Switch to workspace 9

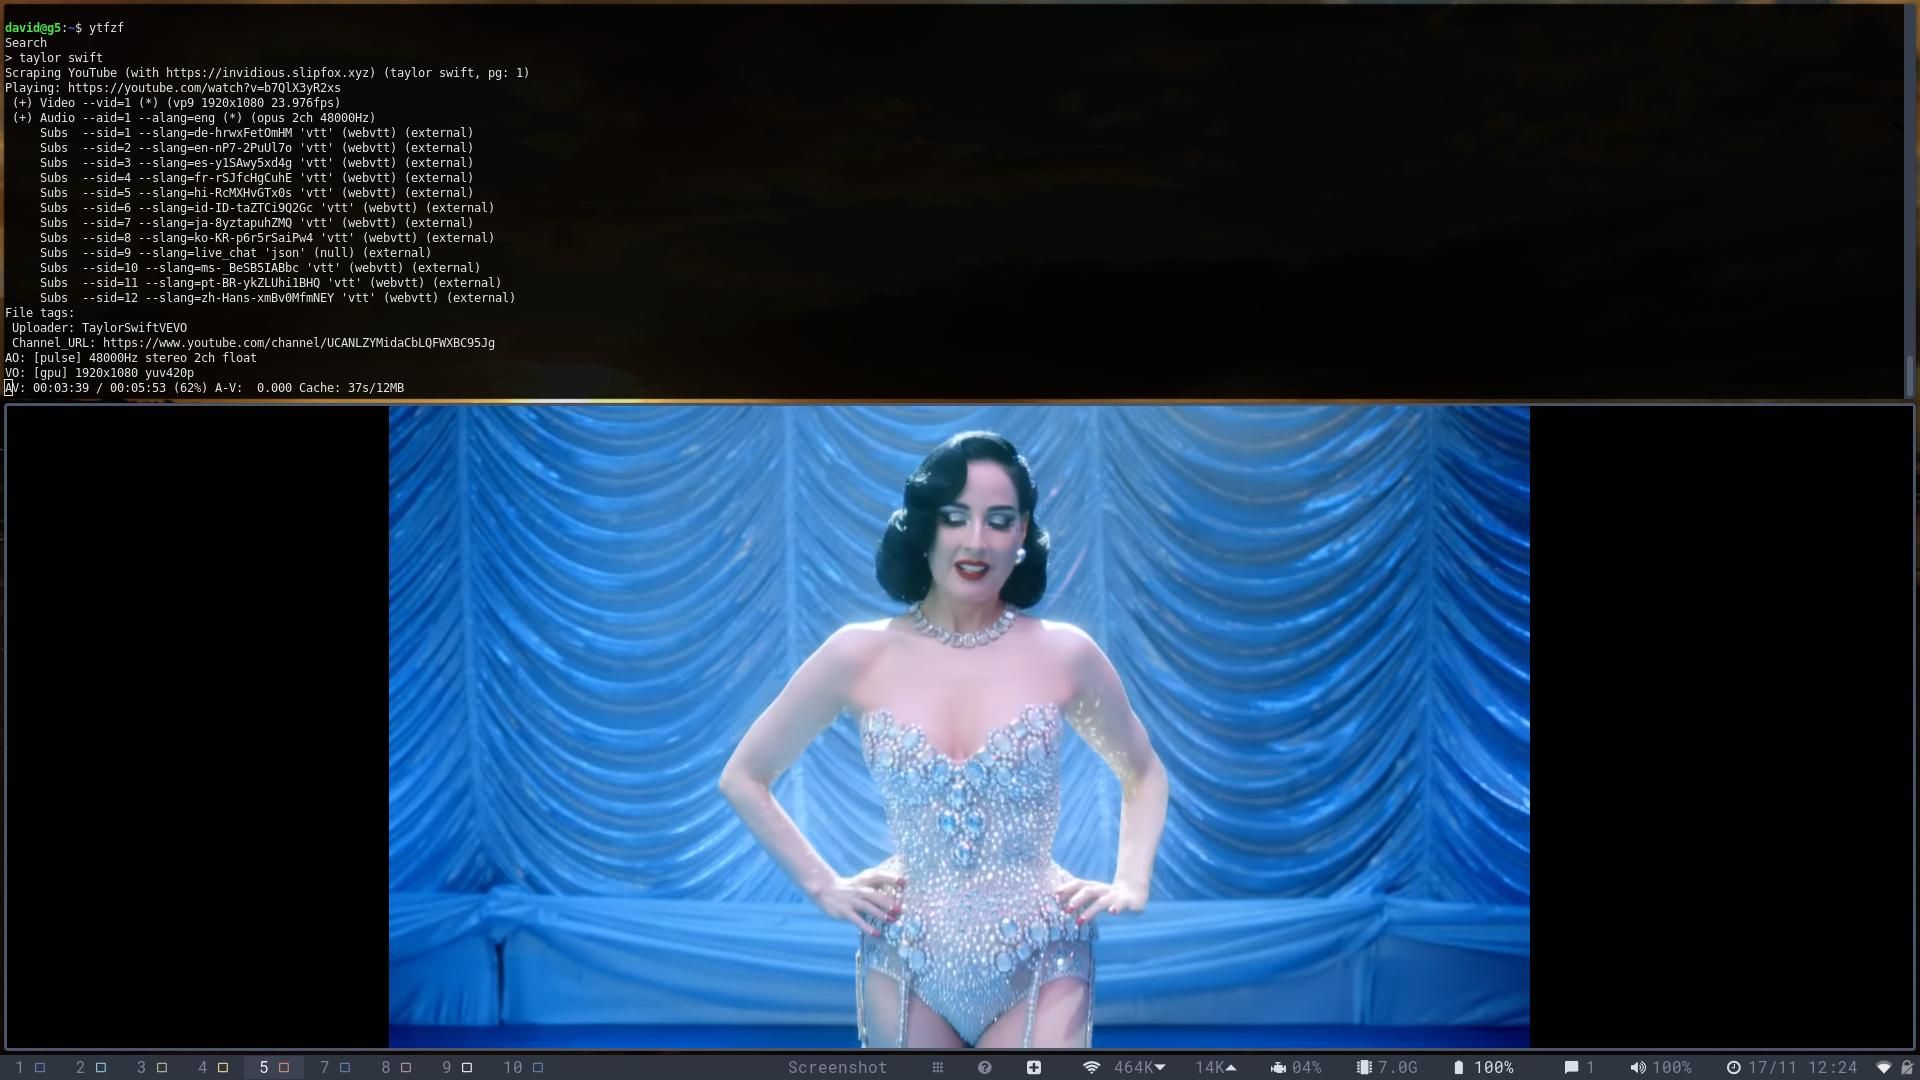456,1067
